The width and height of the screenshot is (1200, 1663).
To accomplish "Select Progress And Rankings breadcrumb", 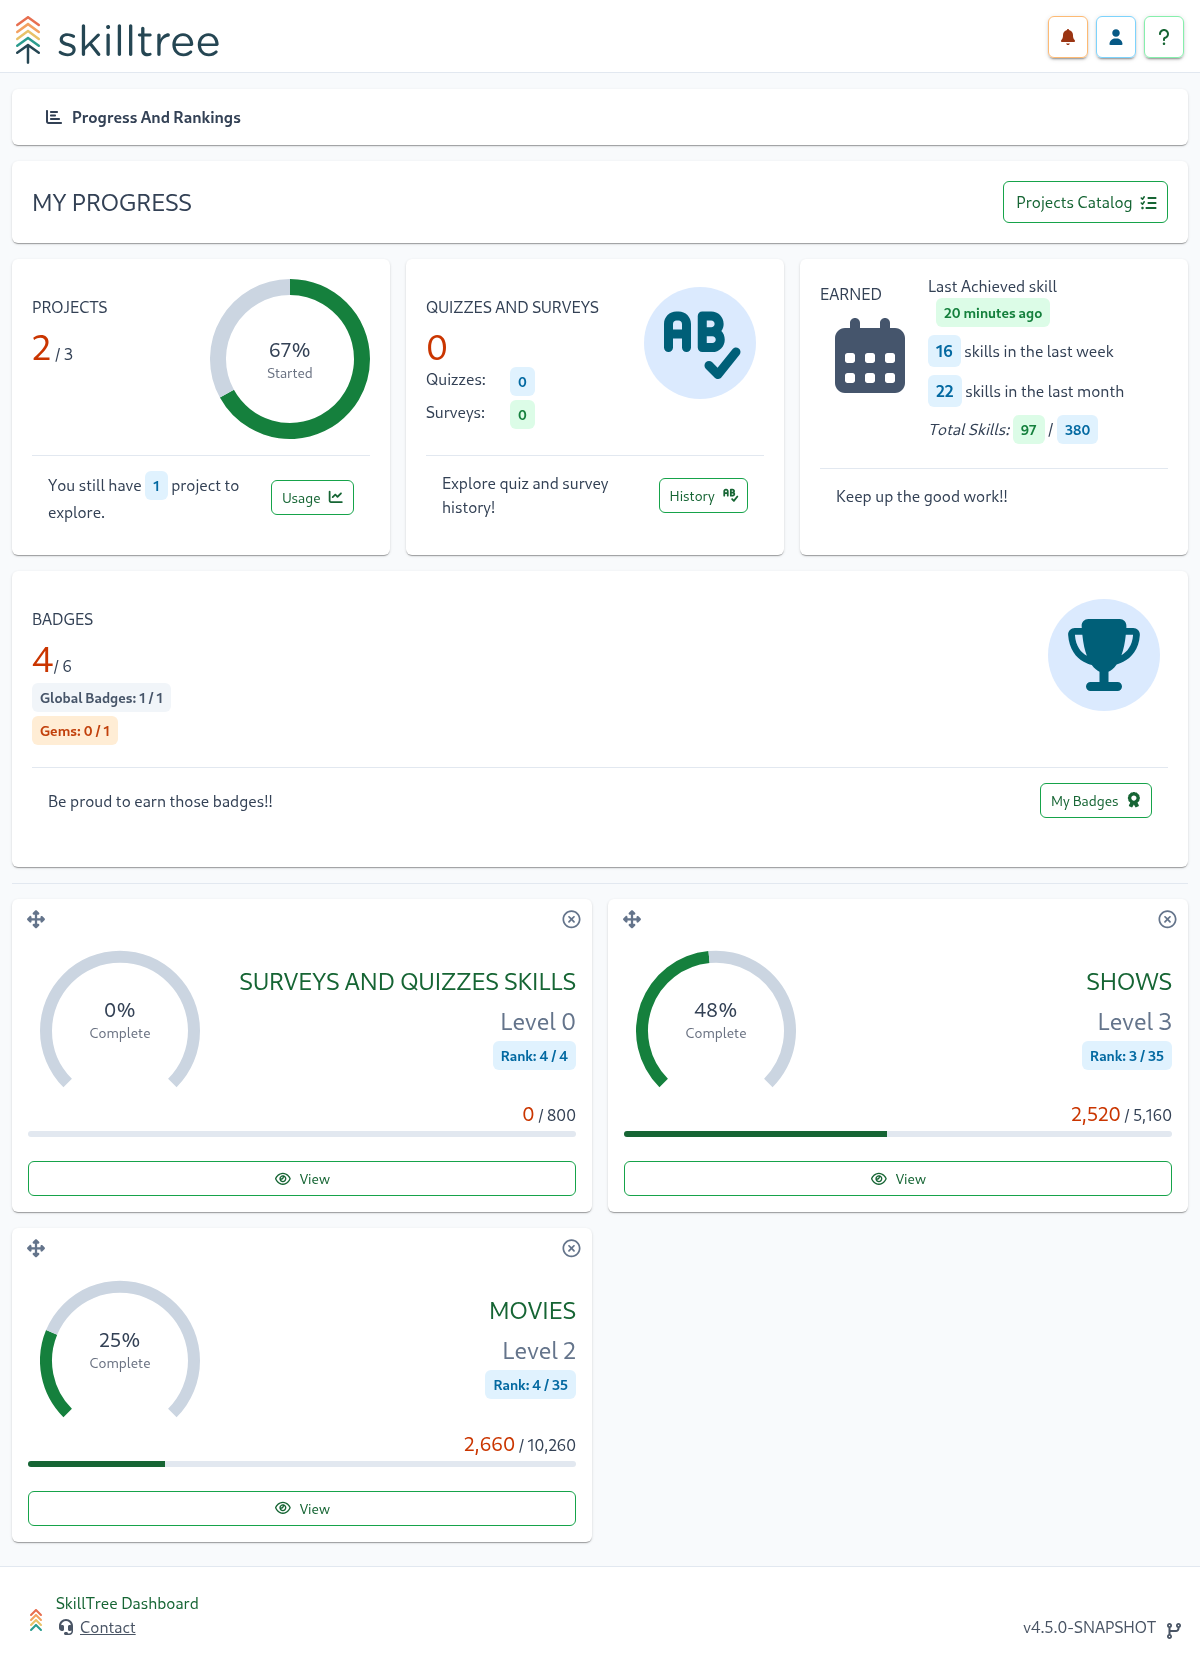I will [x=156, y=117].
